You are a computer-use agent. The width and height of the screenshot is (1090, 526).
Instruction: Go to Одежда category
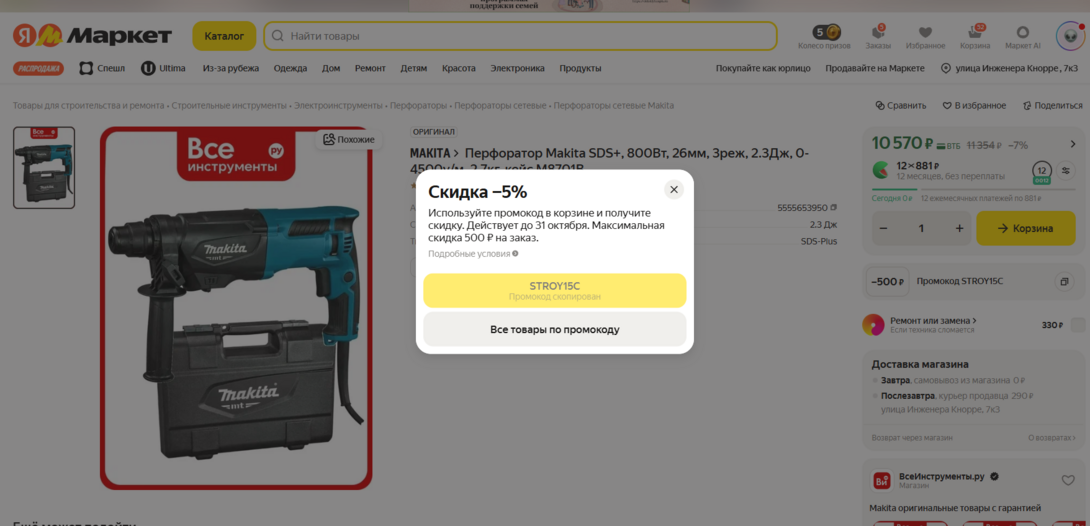(x=290, y=68)
